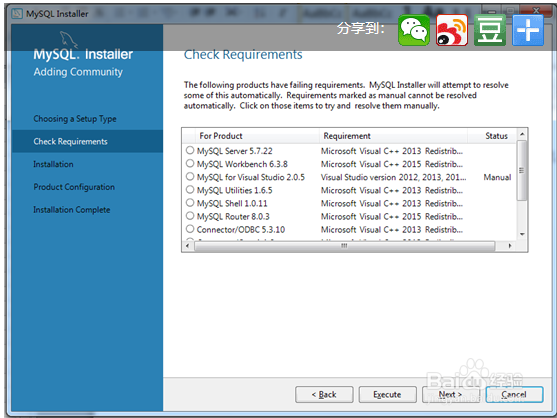
Task: Open Installation step in sidebar
Action: (53, 164)
